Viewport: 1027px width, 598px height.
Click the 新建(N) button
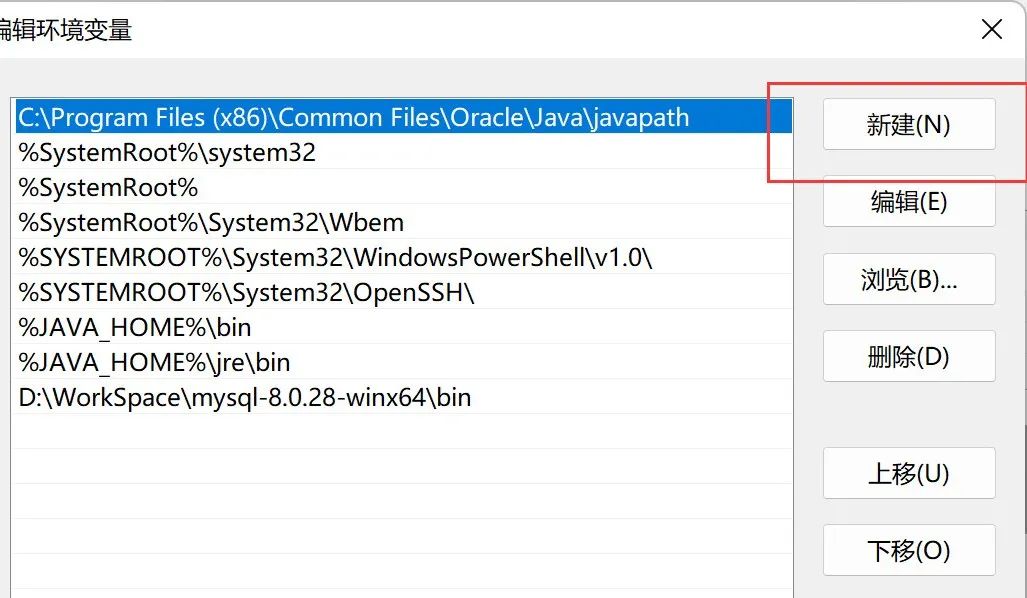(x=909, y=124)
